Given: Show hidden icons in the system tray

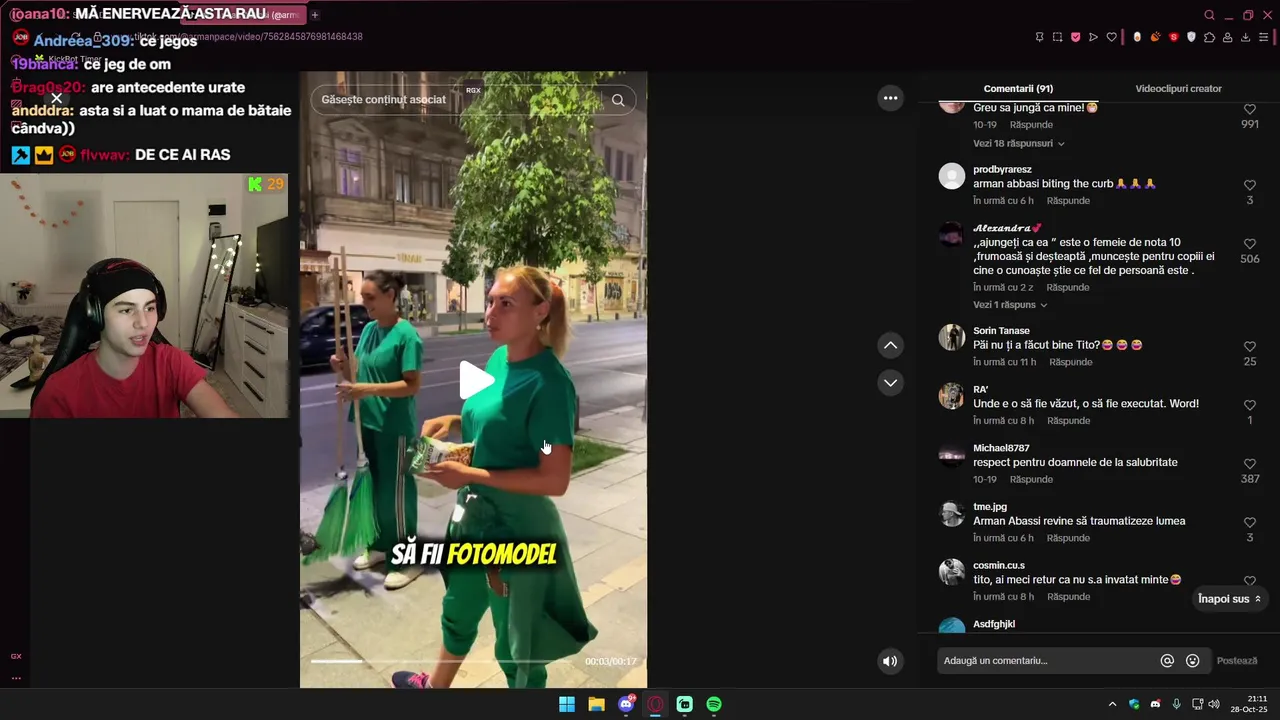Looking at the screenshot, I should [1112, 704].
